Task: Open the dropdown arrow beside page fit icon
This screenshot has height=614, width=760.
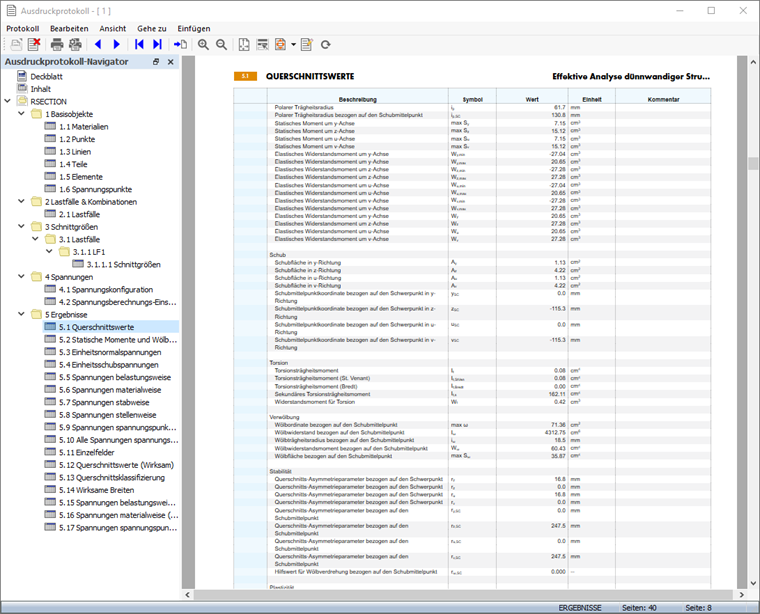Action: pyautogui.click(x=293, y=45)
